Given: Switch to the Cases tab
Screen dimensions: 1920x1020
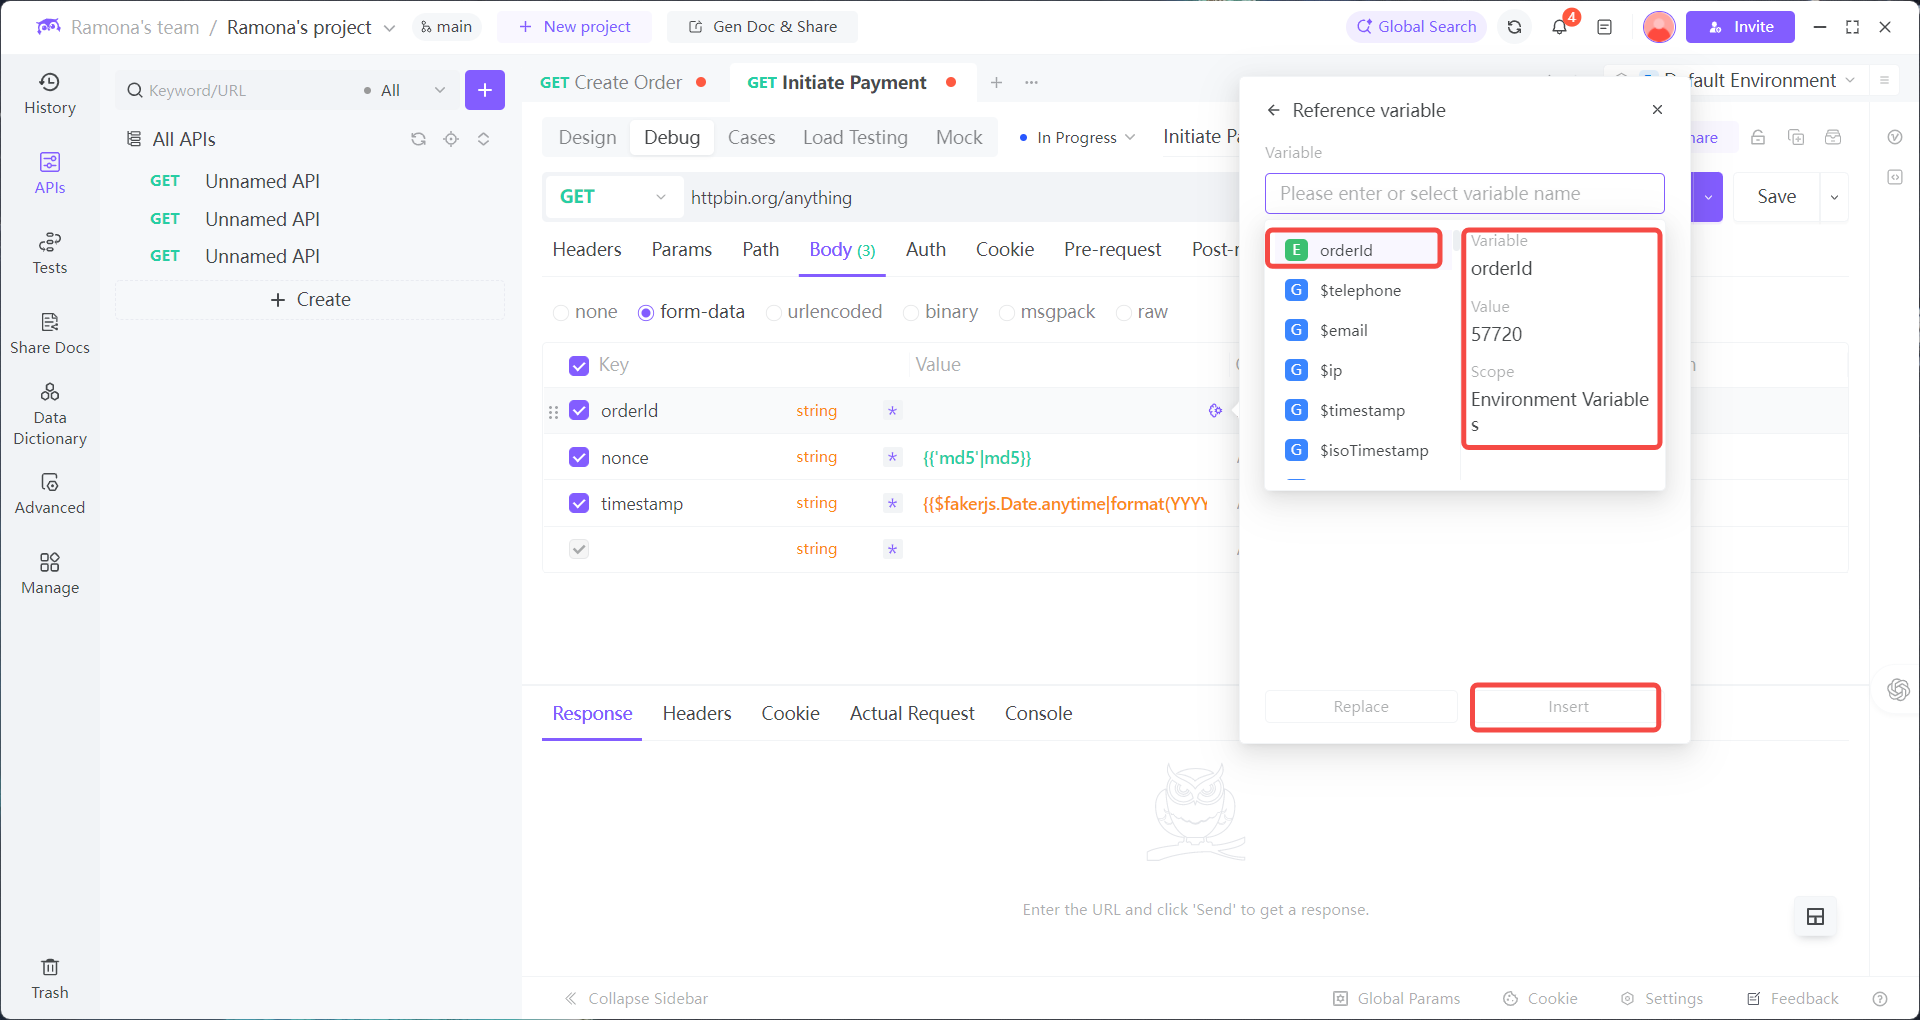Looking at the screenshot, I should point(751,137).
